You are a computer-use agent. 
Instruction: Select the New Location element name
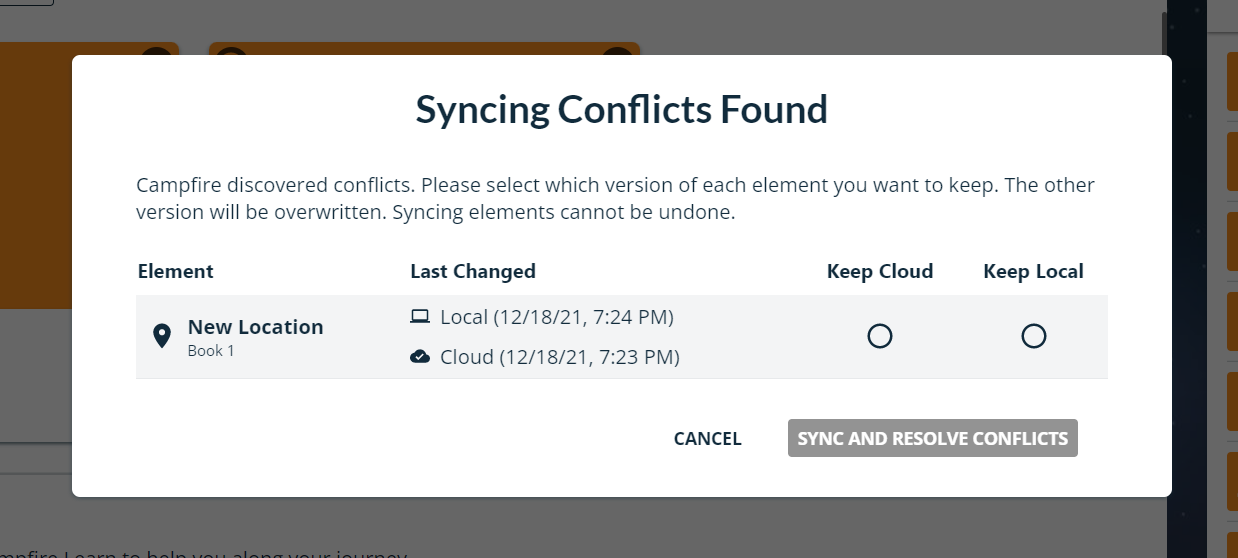pos(255,327)
